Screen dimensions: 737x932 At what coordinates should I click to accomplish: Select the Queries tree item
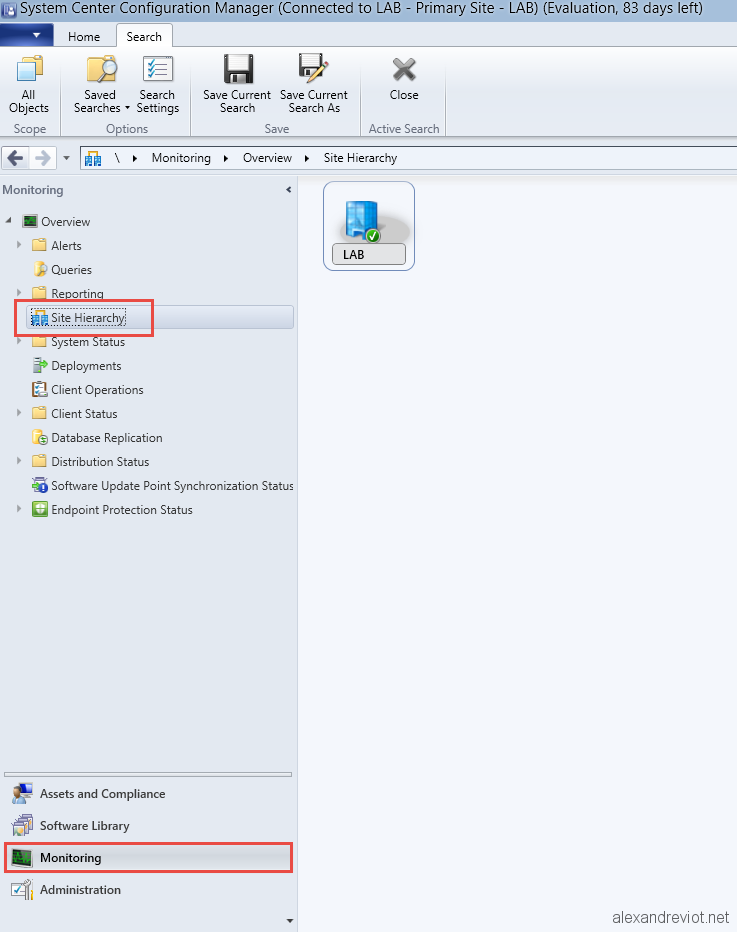click(x=71, y=270)
